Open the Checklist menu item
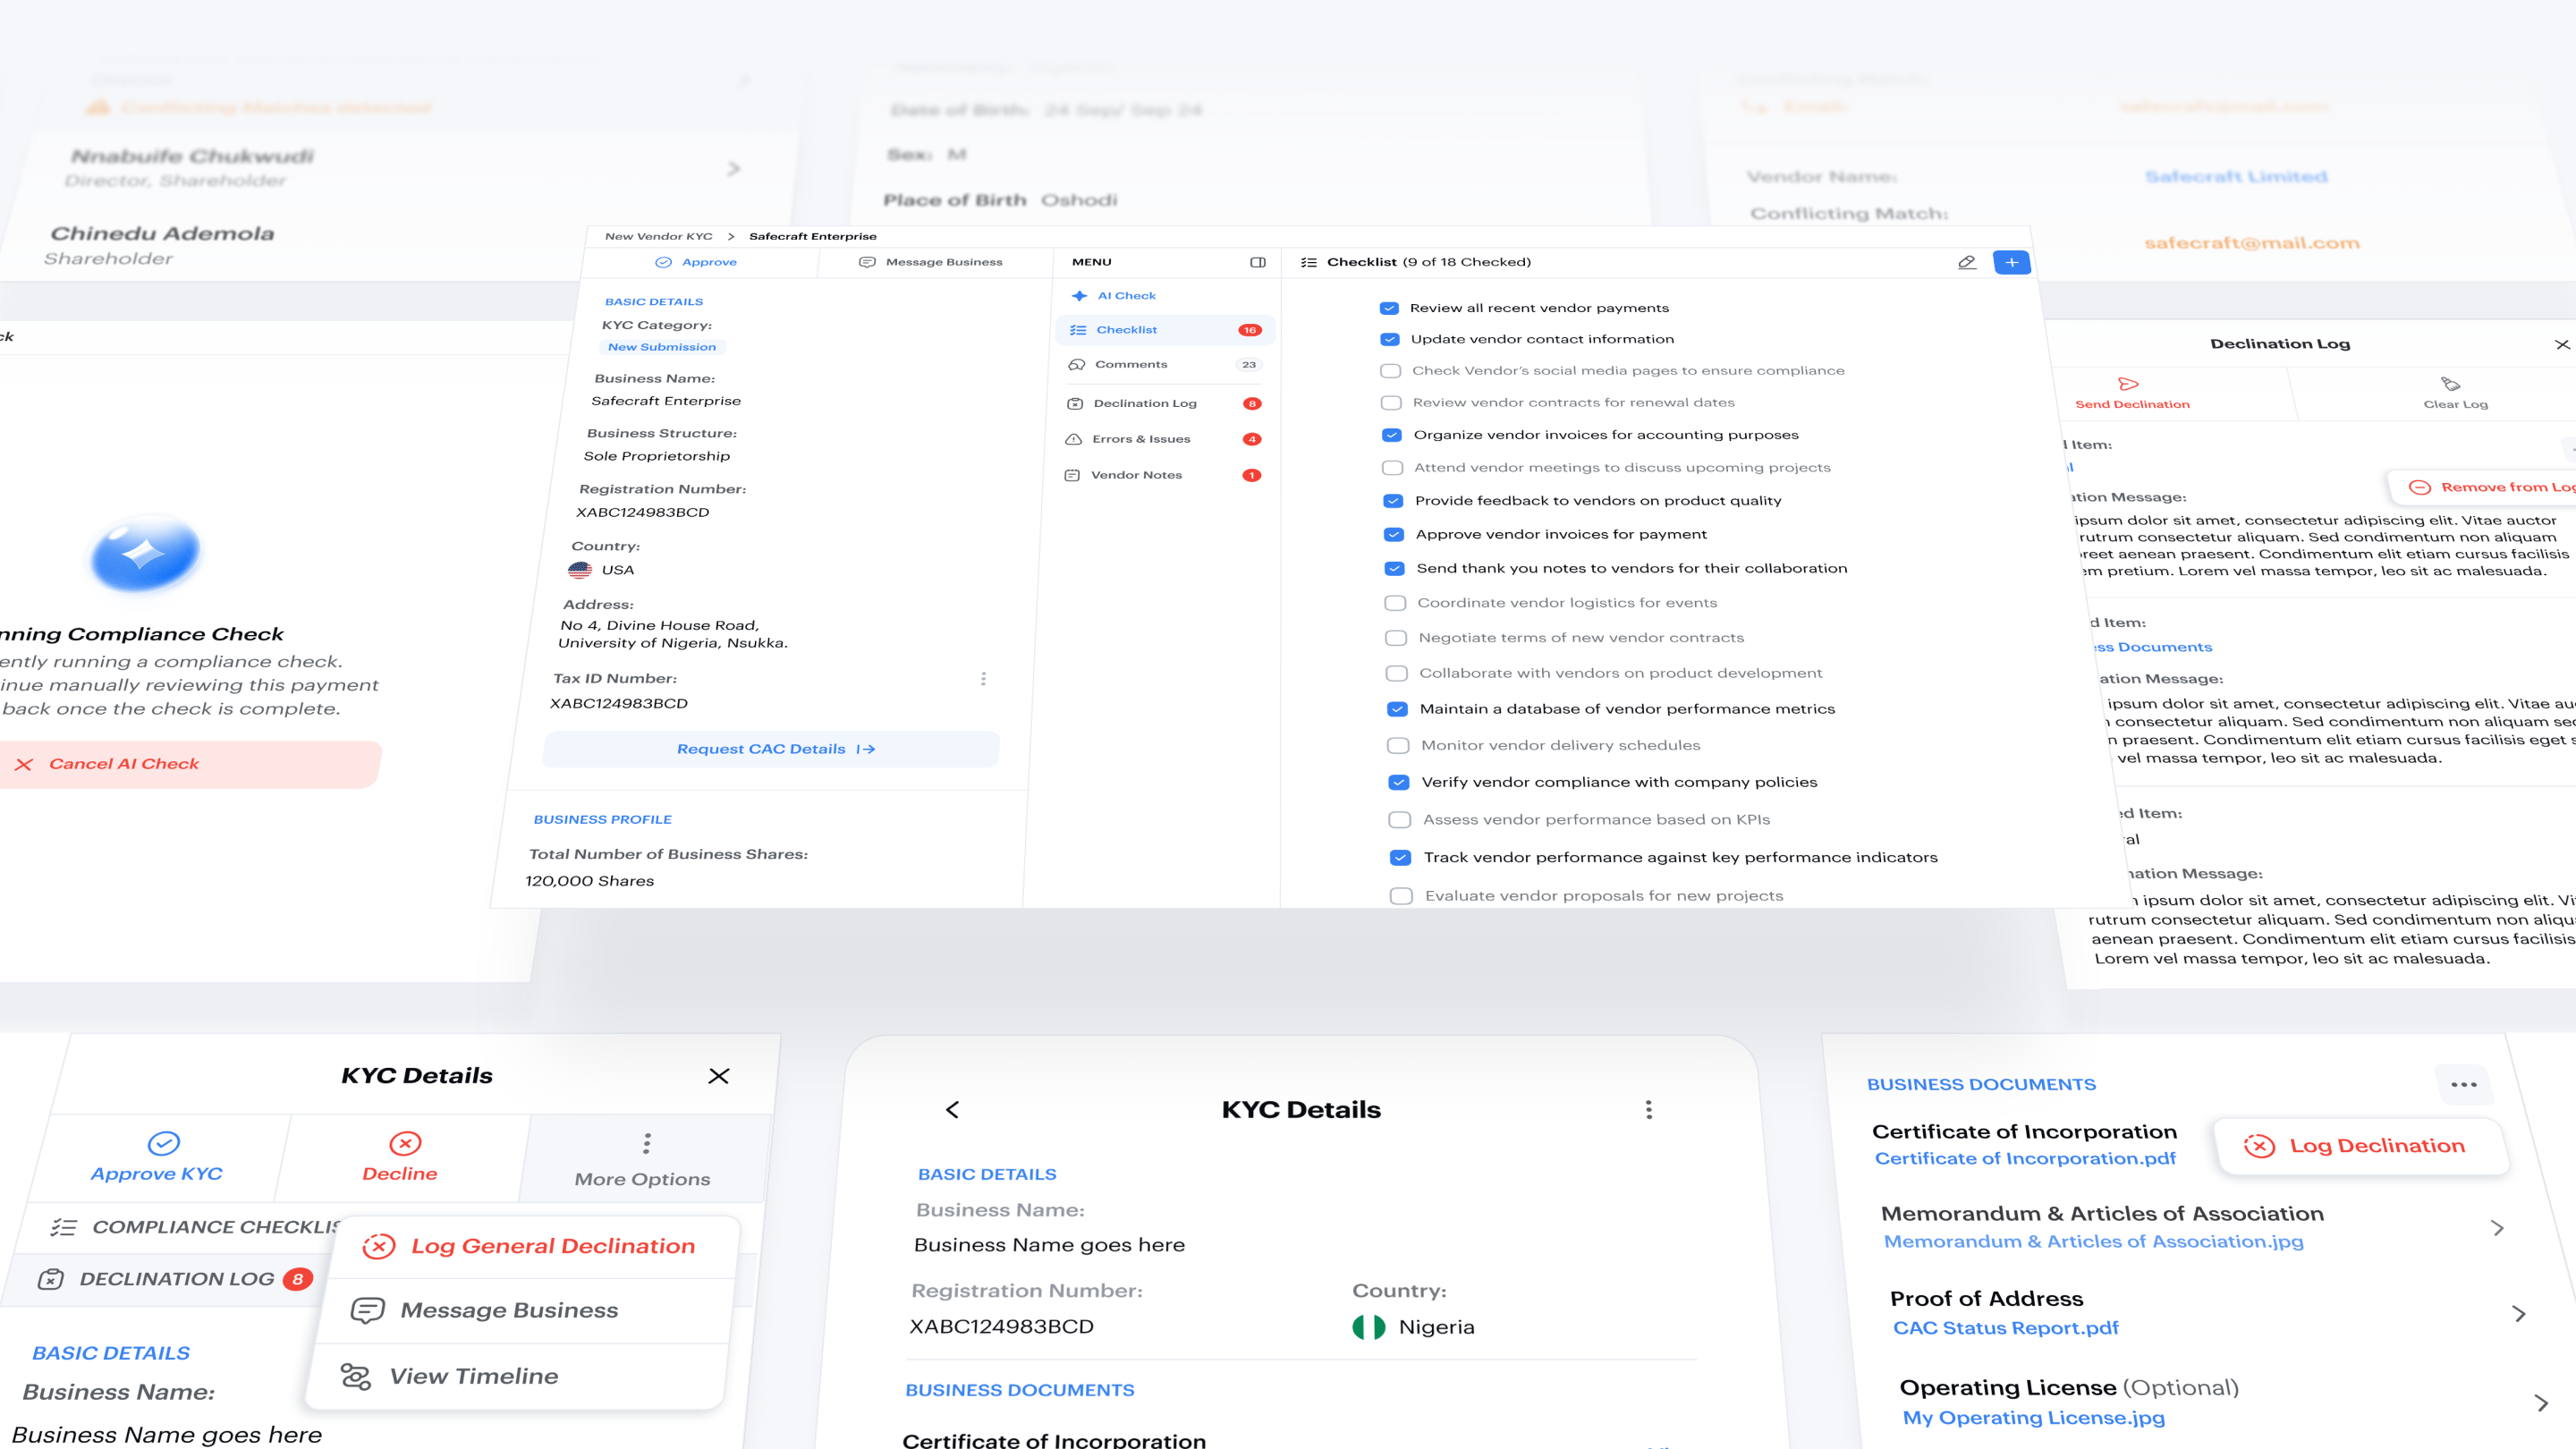Screen dimensions: 2576x1449 1165,330
